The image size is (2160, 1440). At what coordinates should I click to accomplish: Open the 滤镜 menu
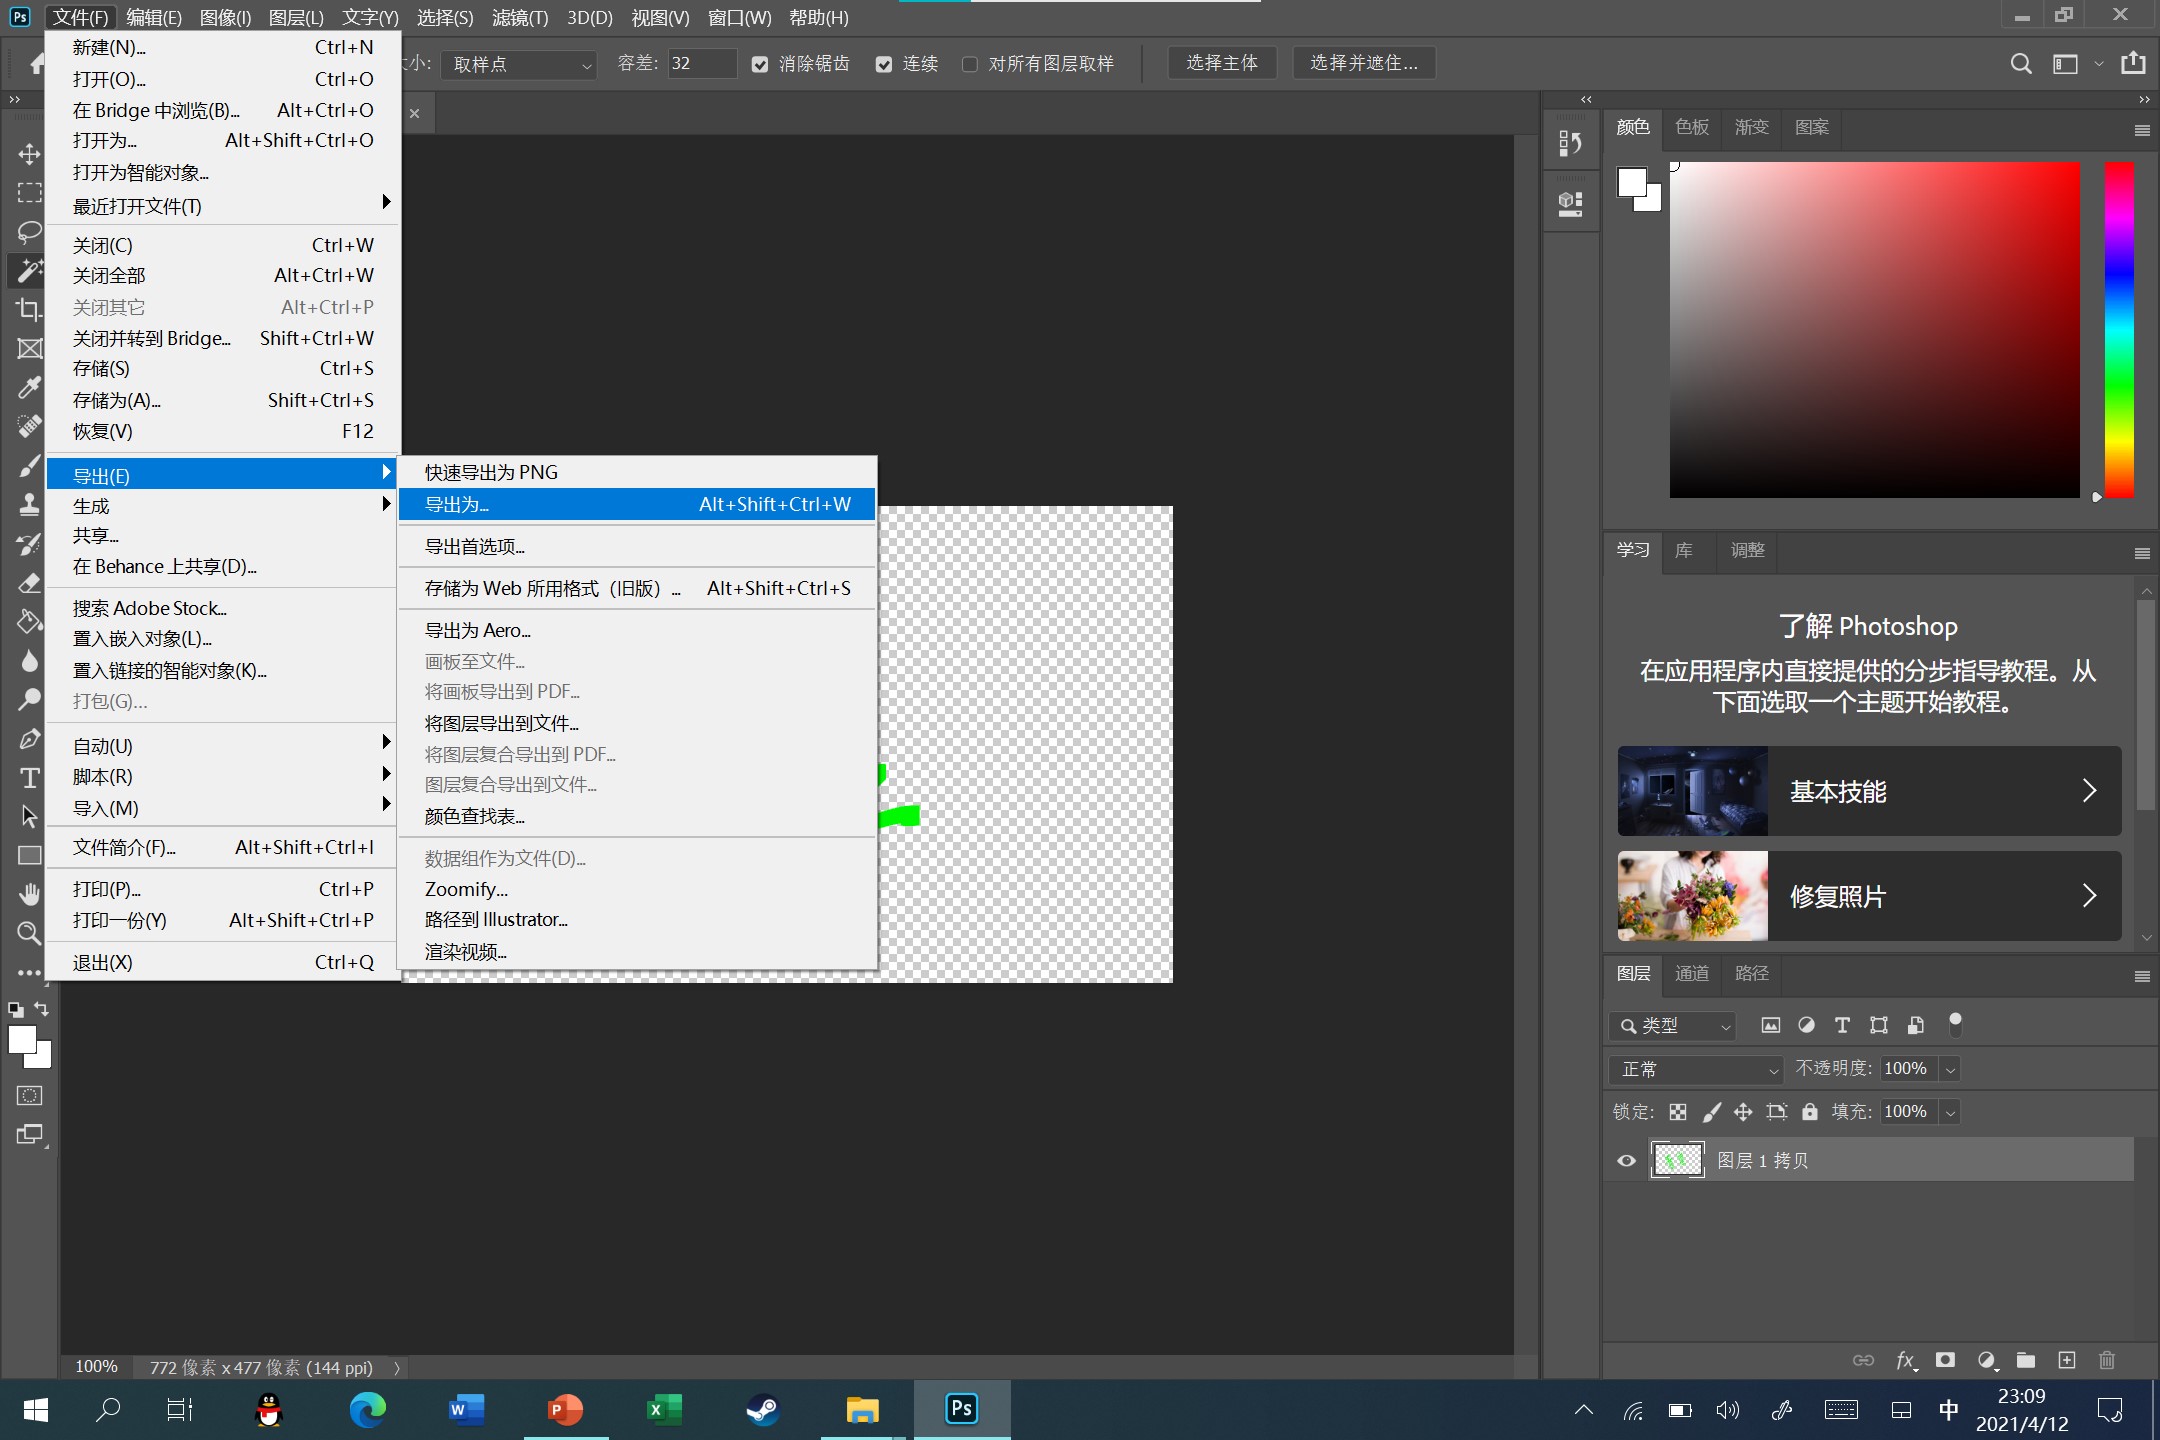pyautogui.click(x=520, y=17)
